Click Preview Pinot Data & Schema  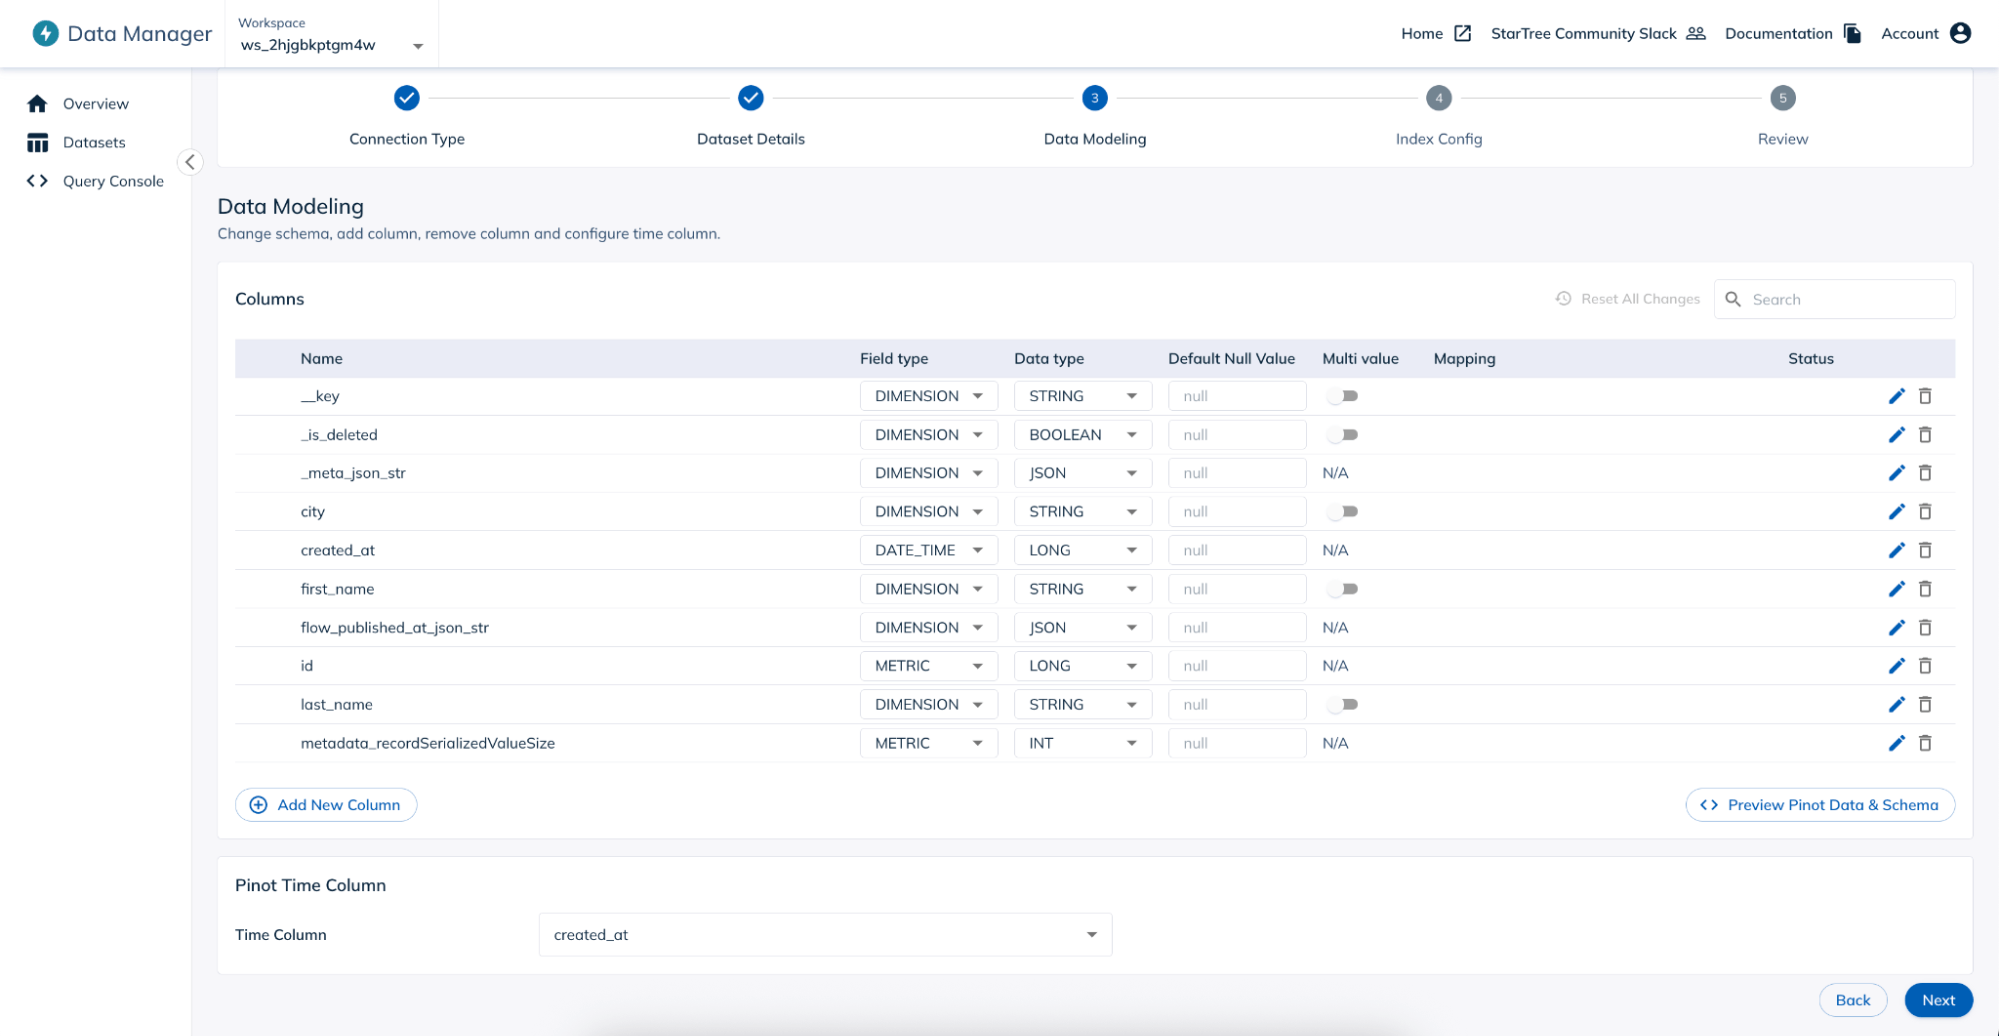(1820, 805)
